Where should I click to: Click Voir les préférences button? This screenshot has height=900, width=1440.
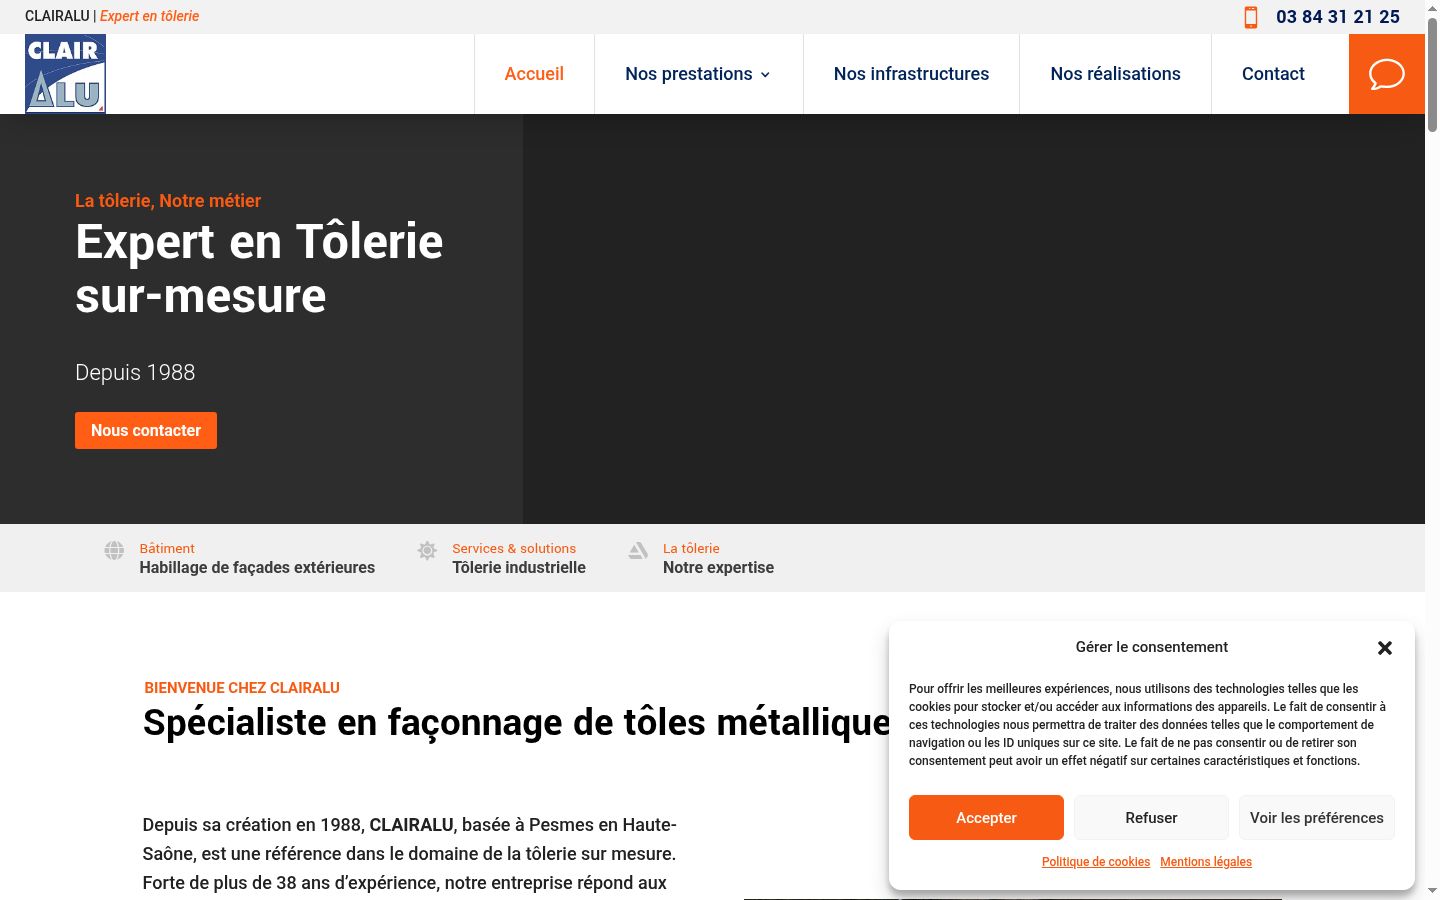[1316, 818]
